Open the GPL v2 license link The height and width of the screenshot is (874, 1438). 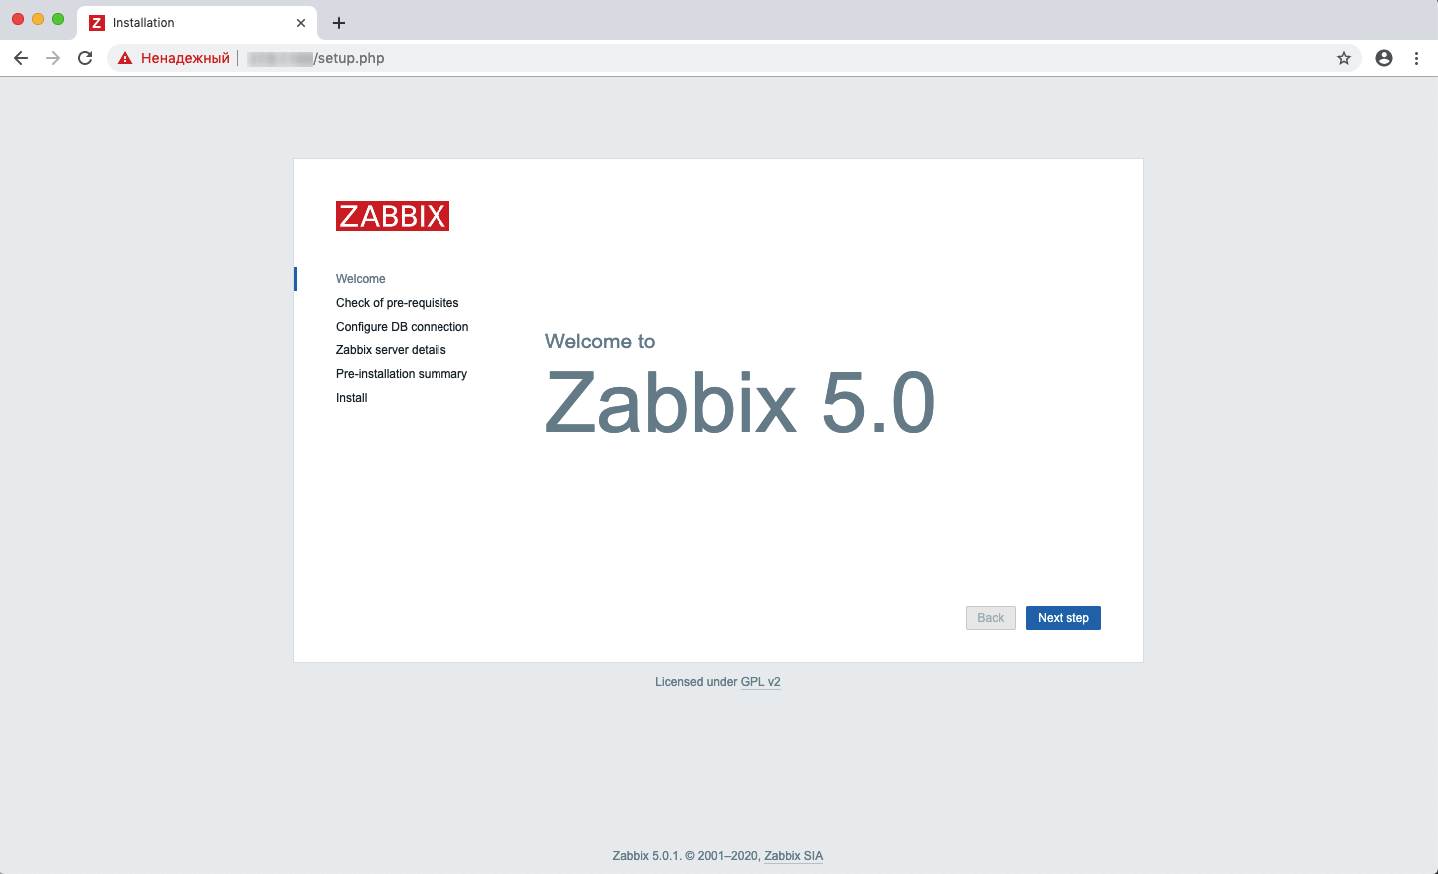pyautogui.click(x=760, y=682)
